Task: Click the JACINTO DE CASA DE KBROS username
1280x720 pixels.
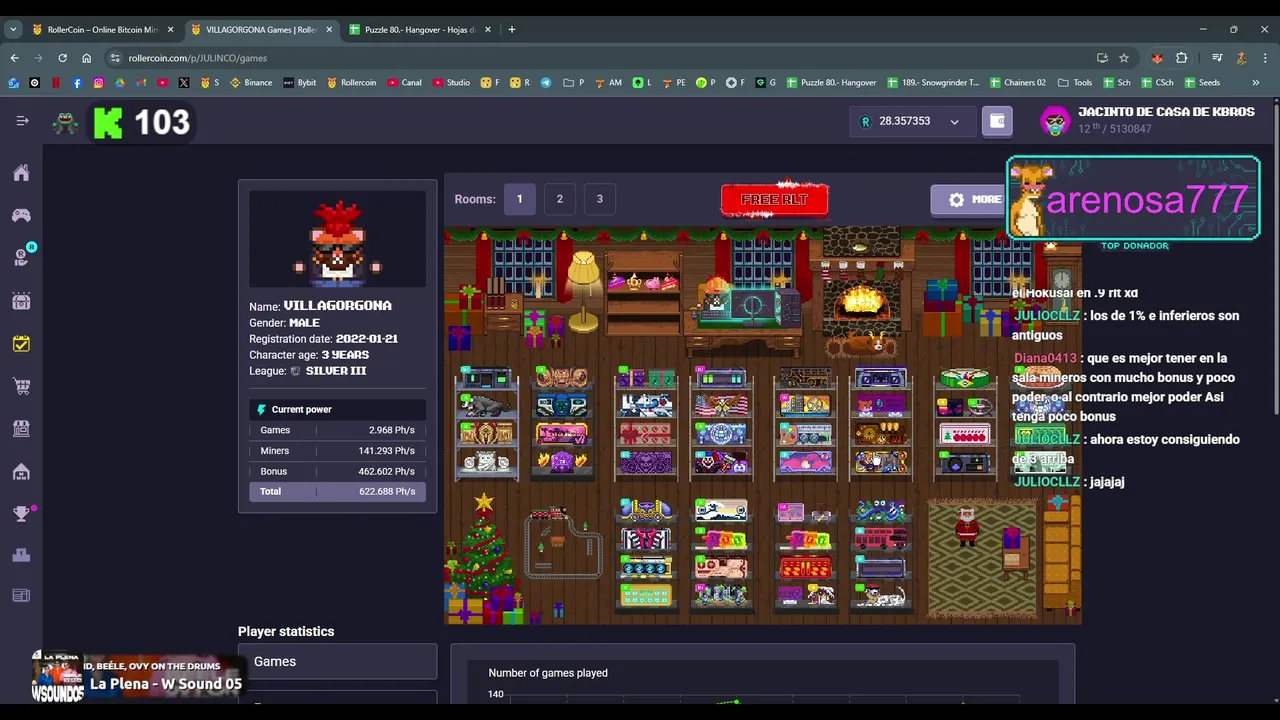Action: tap(1166, 112)
